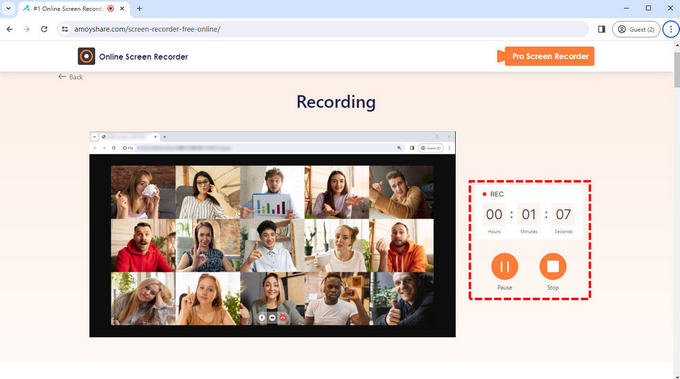Open the Guest (2) profile button

click(636, 29)
